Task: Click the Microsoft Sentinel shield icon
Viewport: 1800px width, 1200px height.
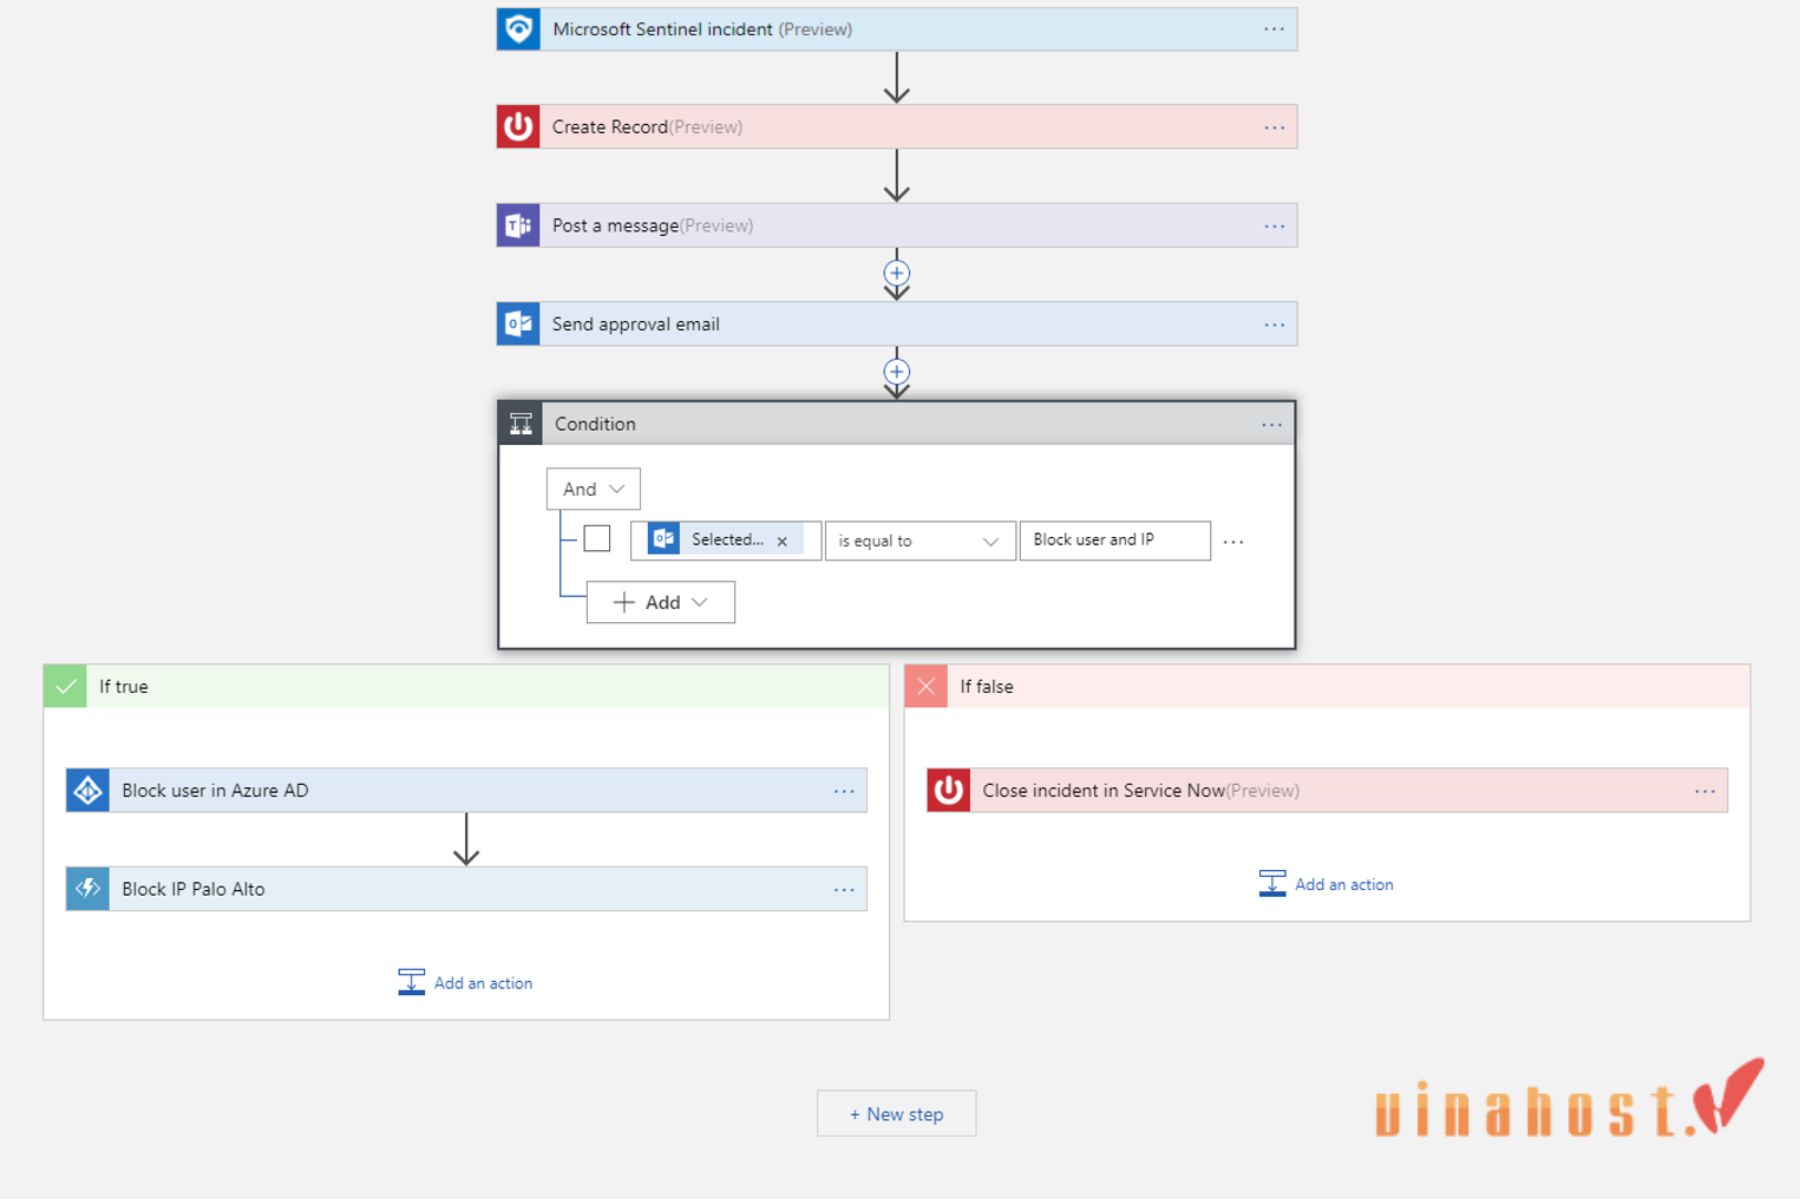Action: point(518,29)
